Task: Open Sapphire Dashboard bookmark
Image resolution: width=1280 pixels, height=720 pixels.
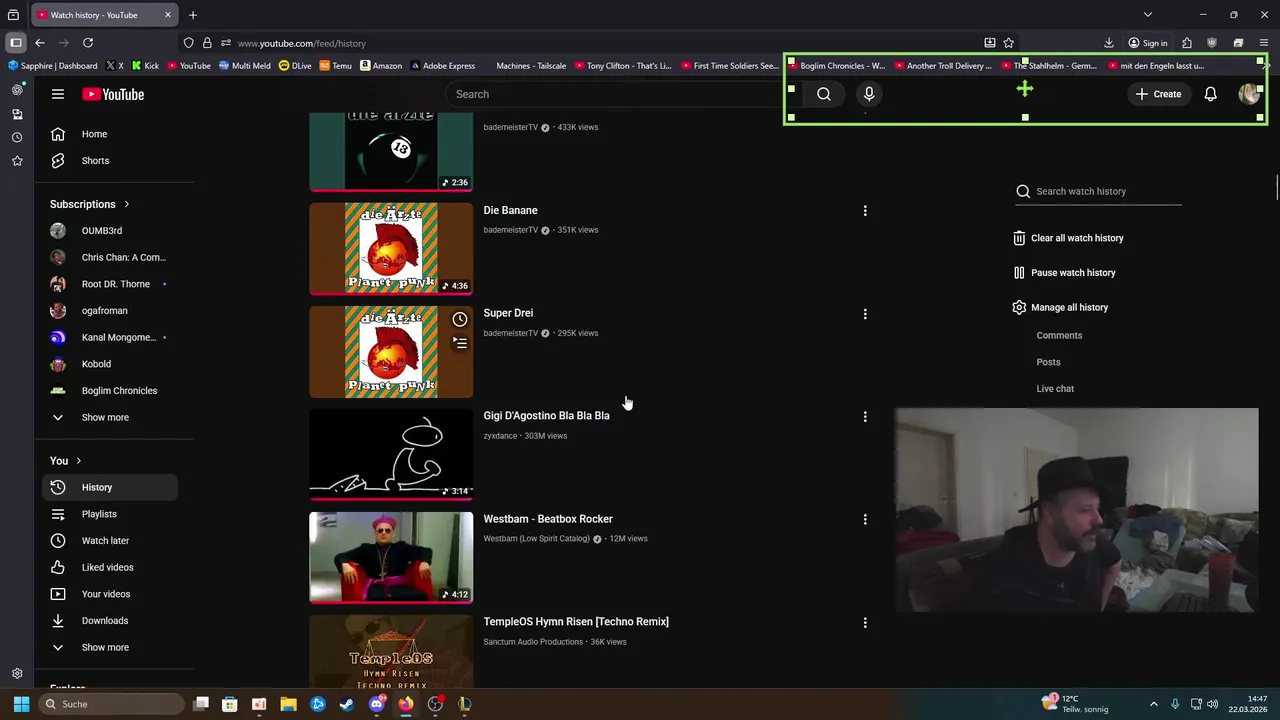Action: (52, 66)
